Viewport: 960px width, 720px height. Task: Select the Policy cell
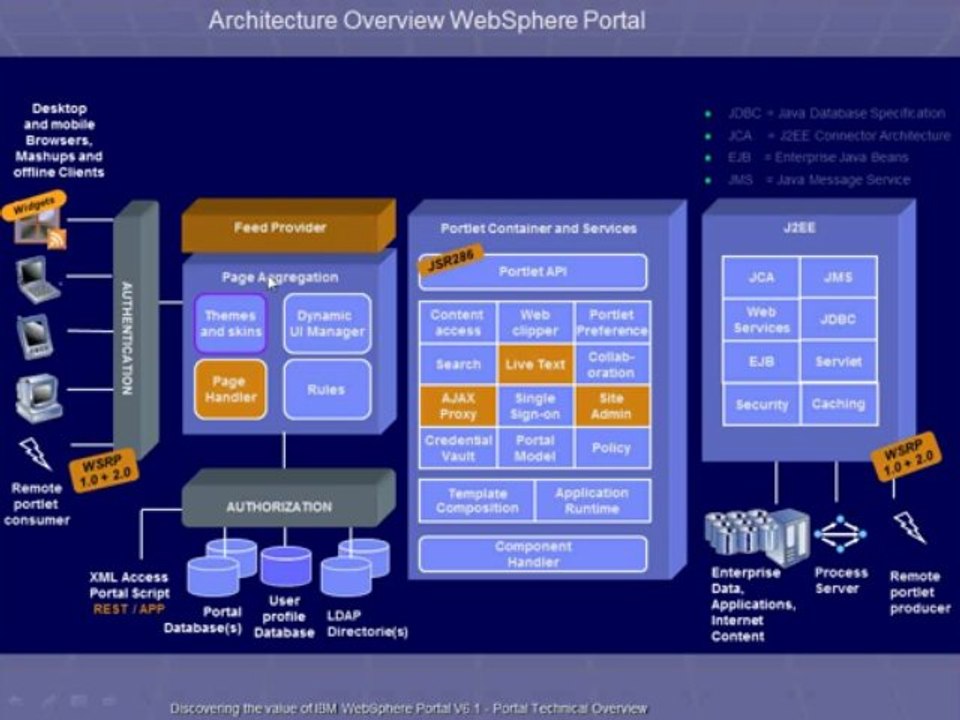point(612,448)
